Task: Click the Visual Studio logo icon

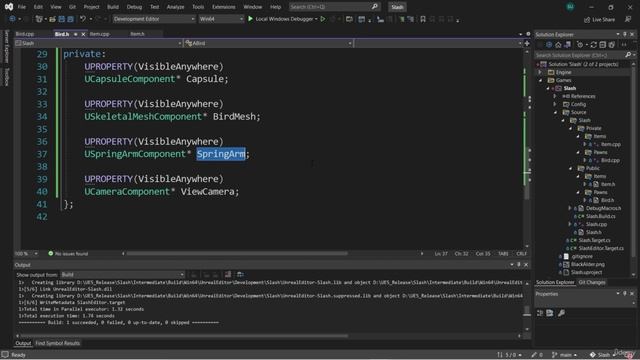Action: click(9, 7)
